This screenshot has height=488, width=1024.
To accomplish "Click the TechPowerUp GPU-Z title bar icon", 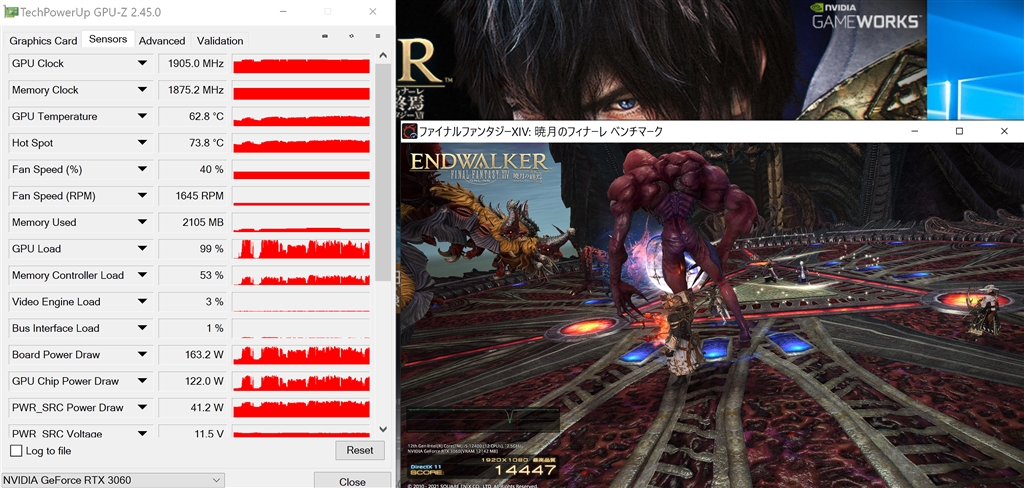I will [11, 12].
